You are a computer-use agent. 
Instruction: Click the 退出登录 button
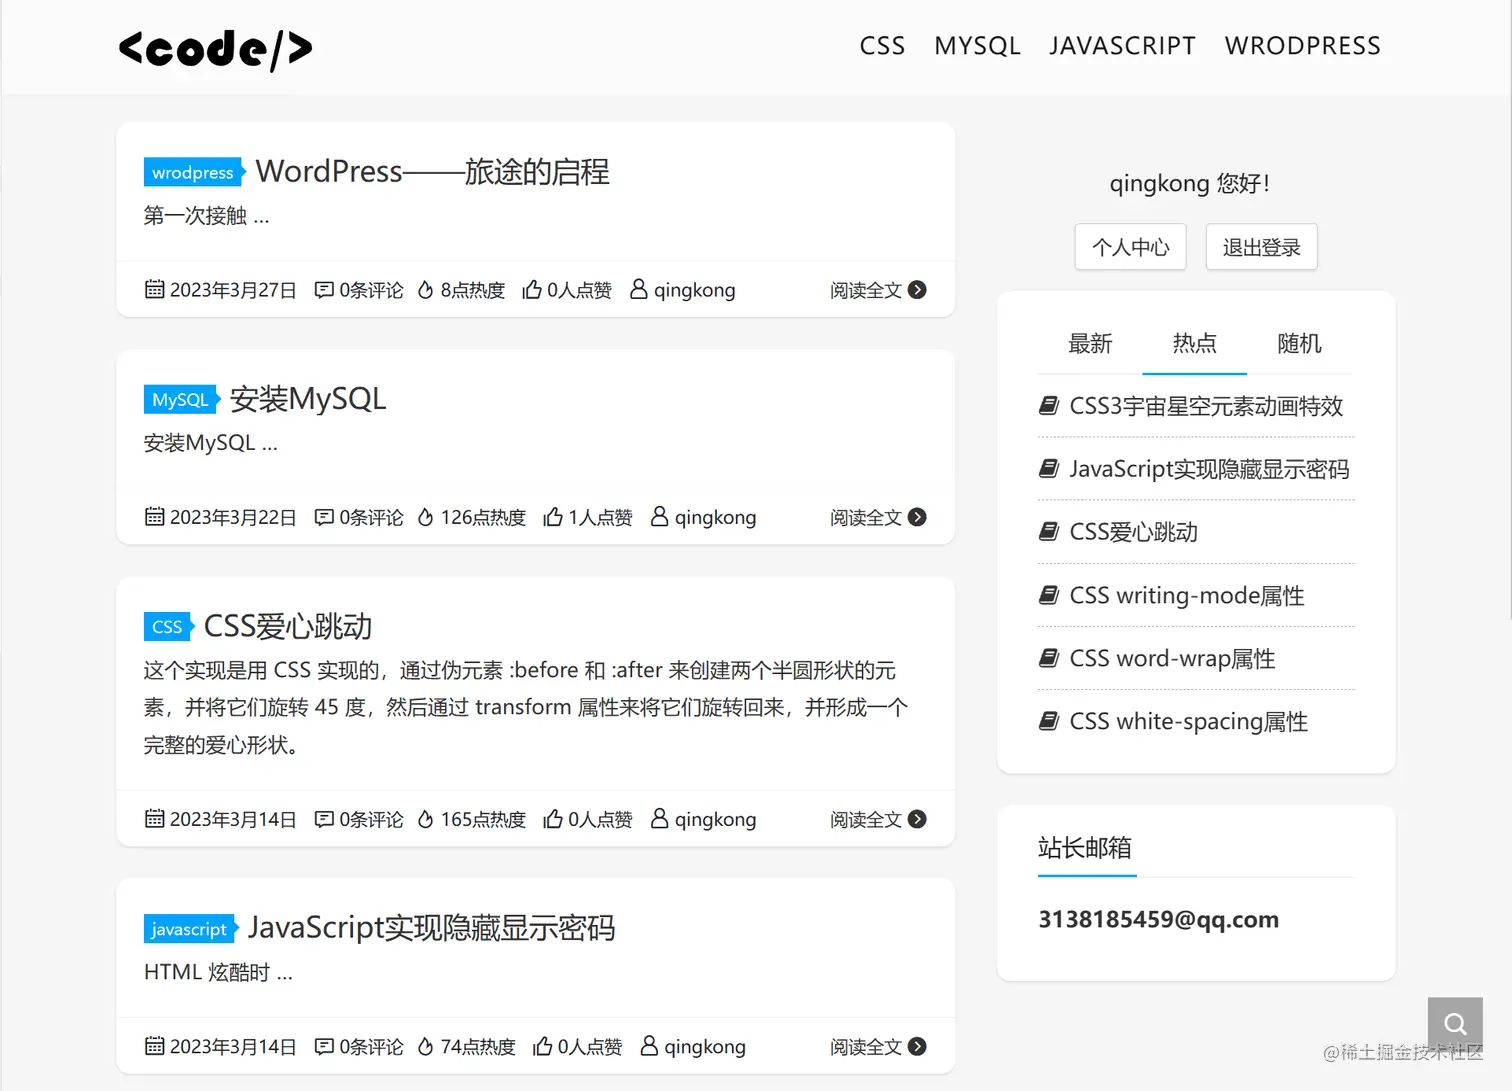[x=1261, y=247]
